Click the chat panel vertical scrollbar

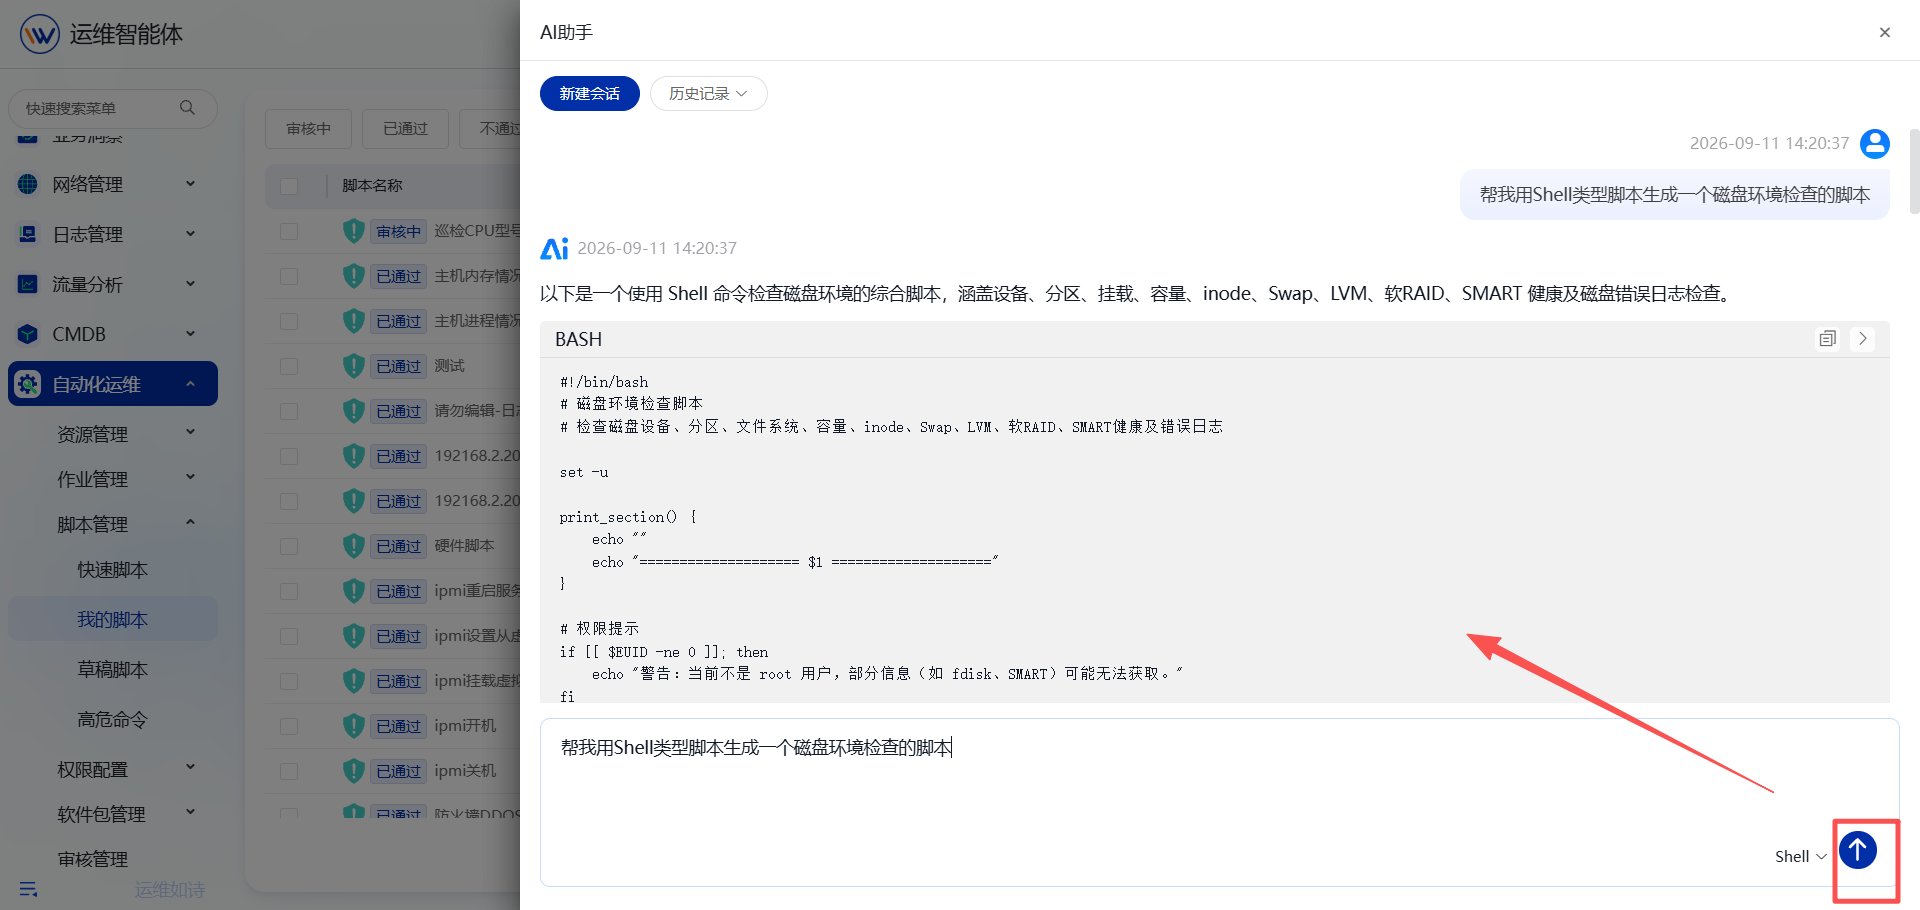[x=1914, y=171]
